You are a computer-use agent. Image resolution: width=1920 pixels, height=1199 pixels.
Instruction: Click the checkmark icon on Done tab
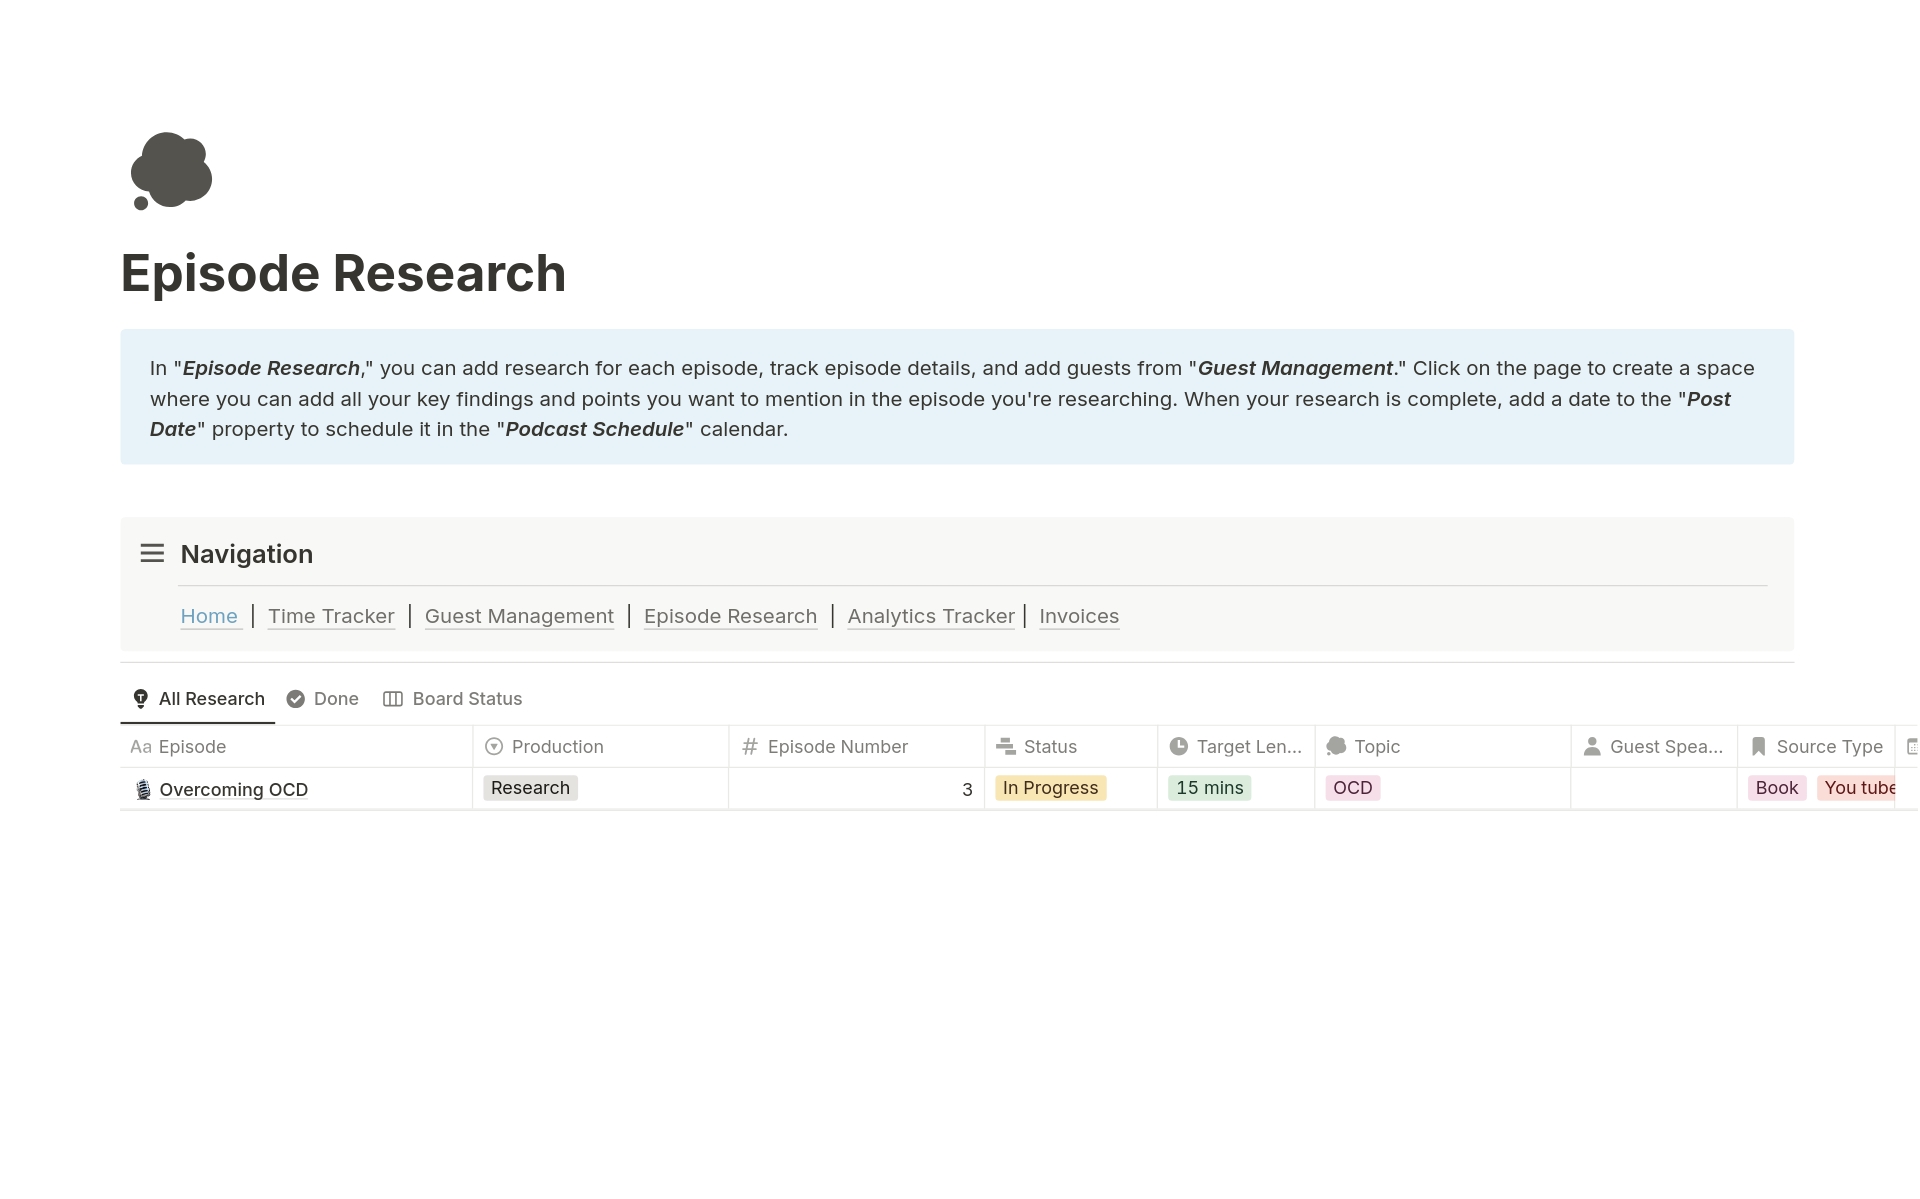(295, 699)
